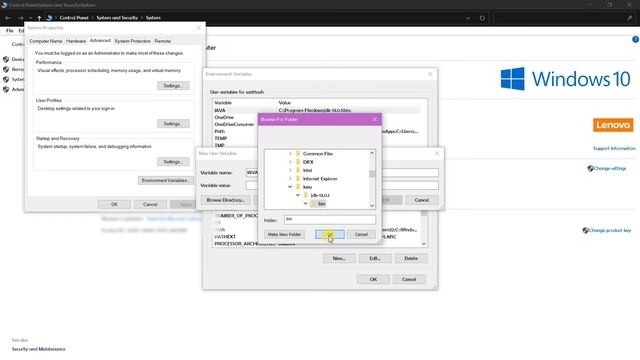Screen dimensions: 640x360
Task: Click Cancel in System Properties
Action: click(x=150, y=204)
